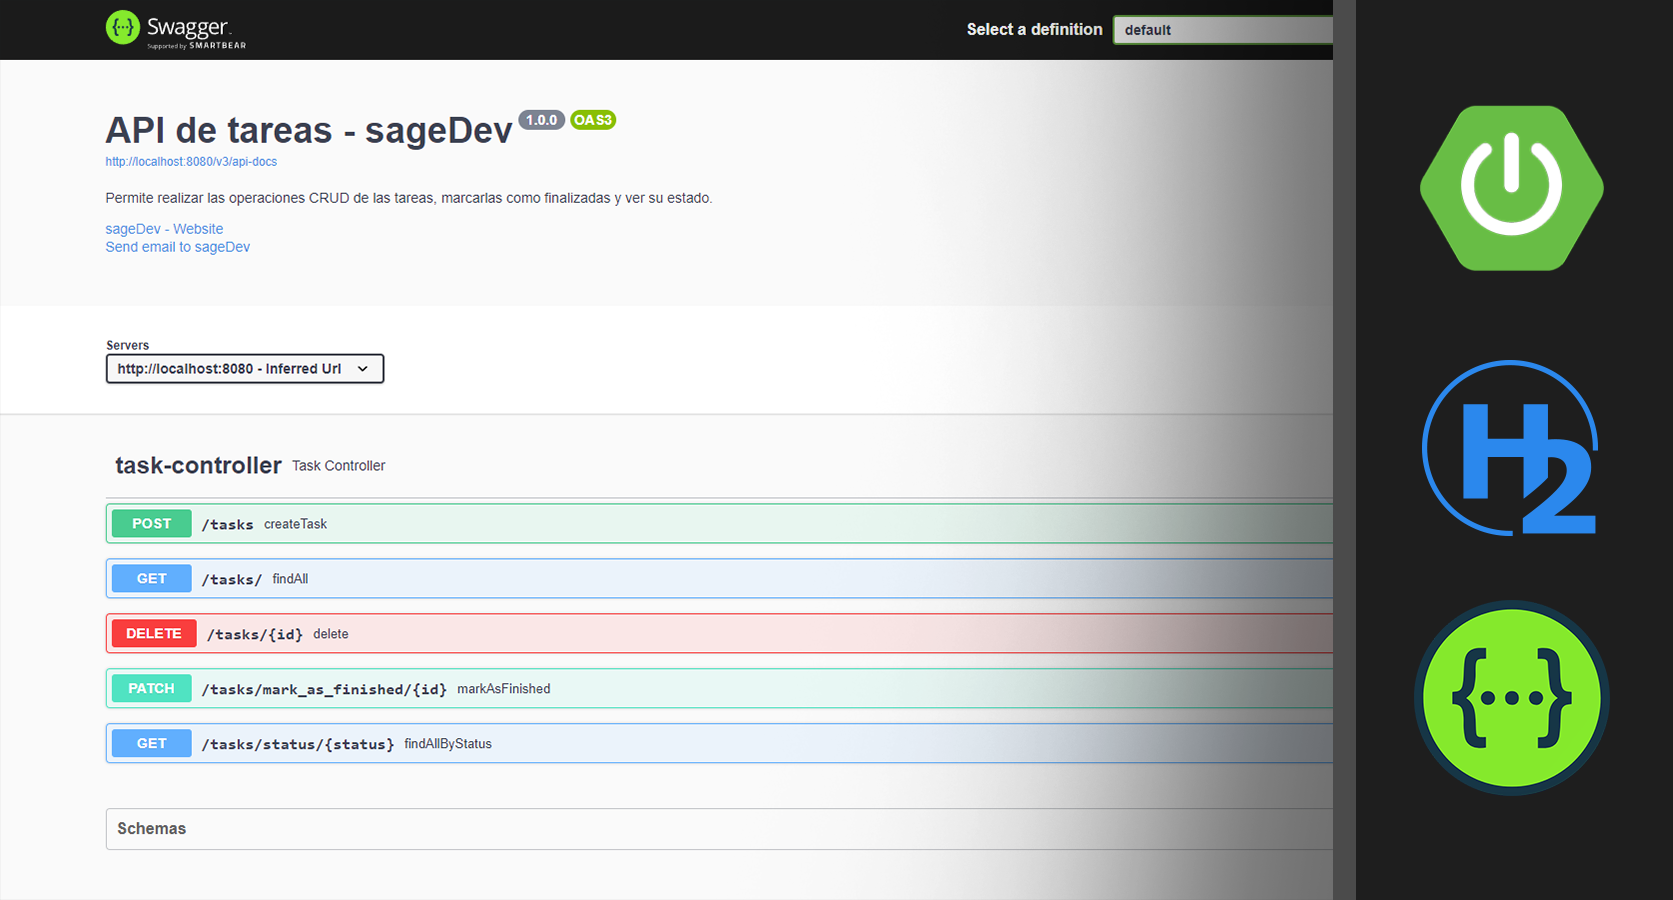Click the green Swagger braces logo
Image resolution: width=1673 pixels, height=900 pixels.
[x=1511, y=698]
